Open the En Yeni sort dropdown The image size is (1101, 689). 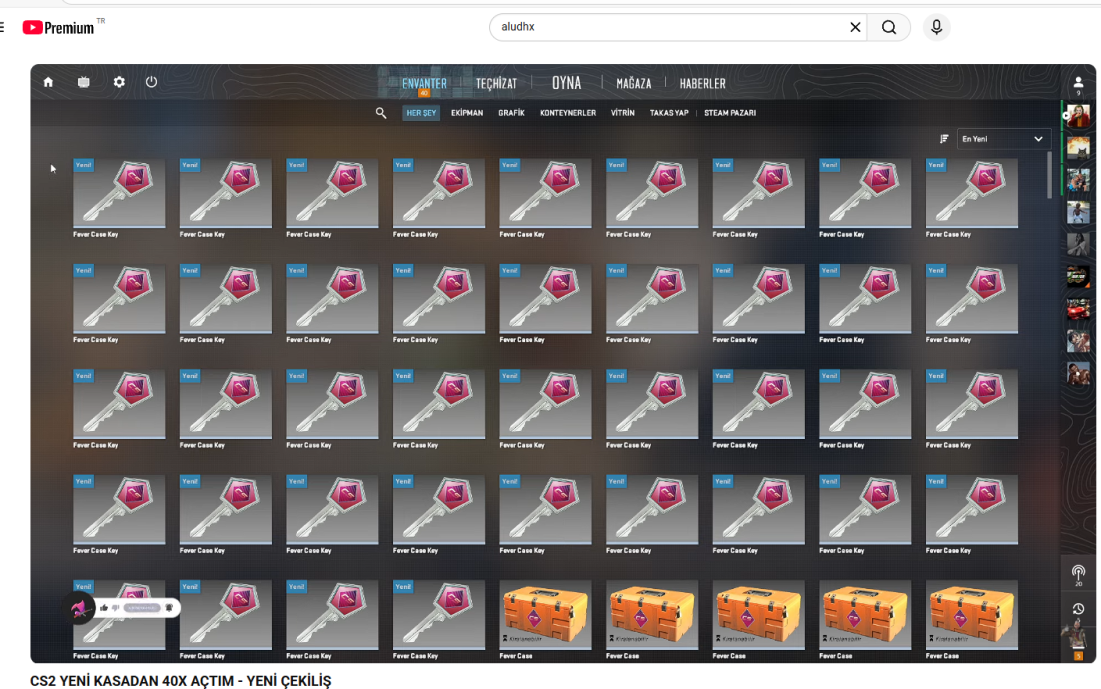(x=1003, y=139)
